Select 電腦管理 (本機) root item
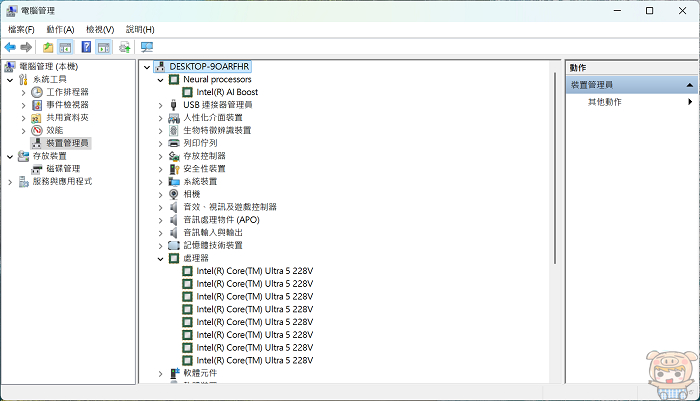Viewport: 700px width, 401px height. click(x=49, y=67)
